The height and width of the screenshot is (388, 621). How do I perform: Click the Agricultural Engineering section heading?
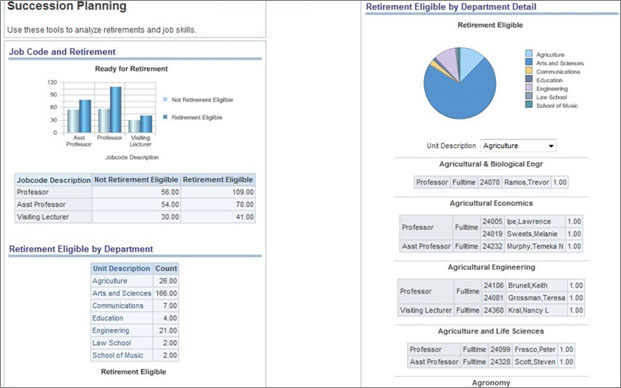491,267
